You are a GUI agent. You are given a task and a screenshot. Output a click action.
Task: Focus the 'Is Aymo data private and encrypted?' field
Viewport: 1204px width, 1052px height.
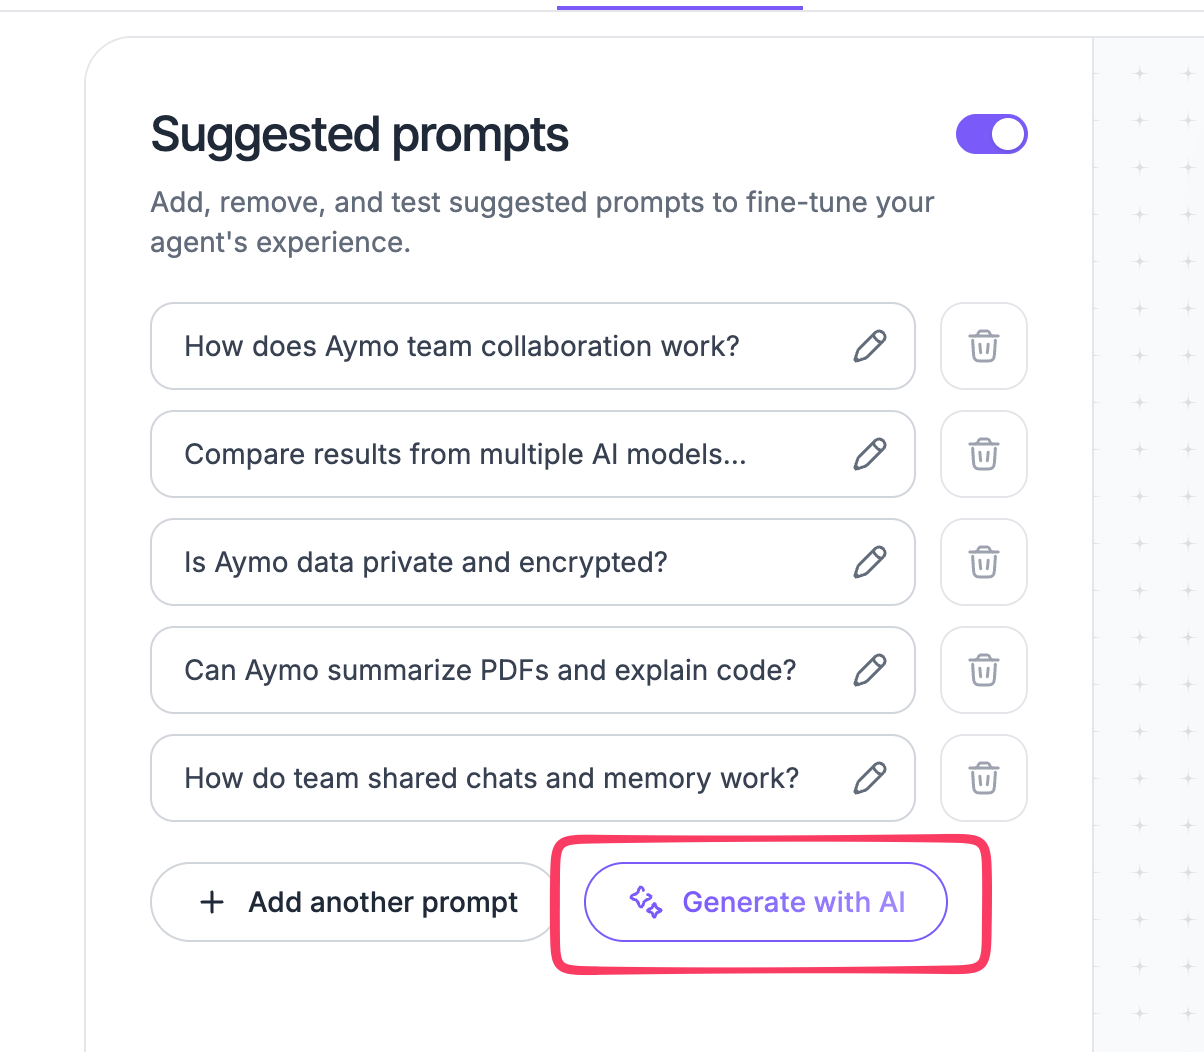coord(533,562)
